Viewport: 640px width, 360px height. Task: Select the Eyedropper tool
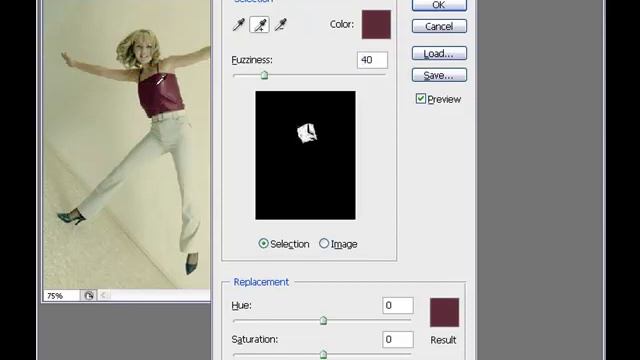point(238,25)
